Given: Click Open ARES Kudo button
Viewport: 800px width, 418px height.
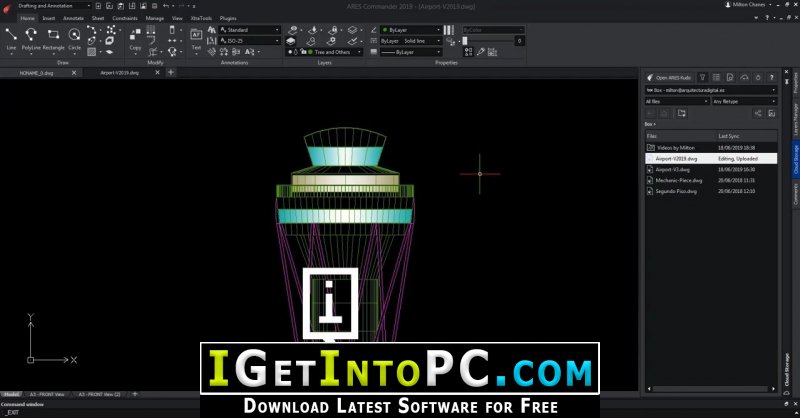Looking at the screenshot, I should pos(669,78).
